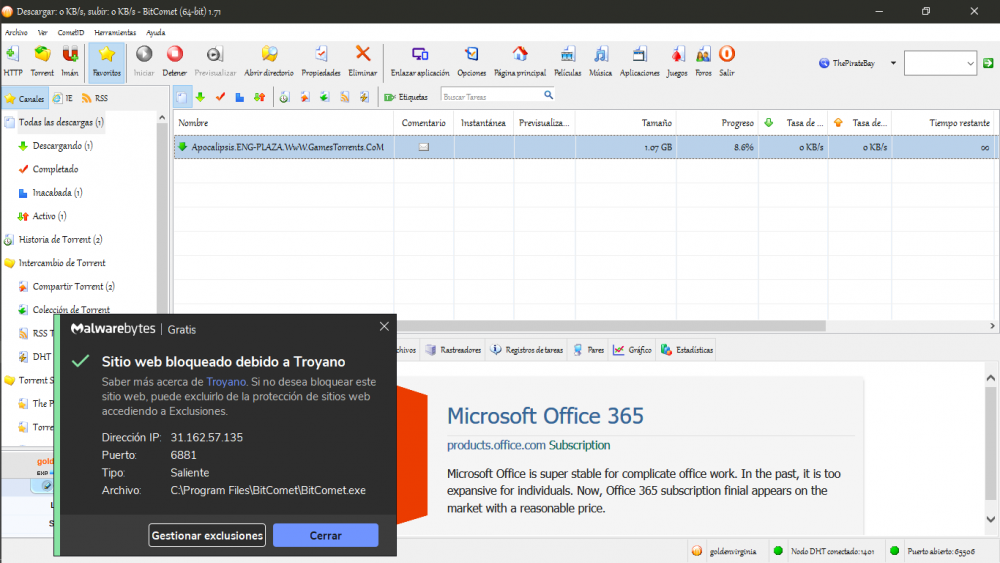This screenshot has height=563, width=1000.
Task: Stop the task with Detener
Action: coord(175,61)
